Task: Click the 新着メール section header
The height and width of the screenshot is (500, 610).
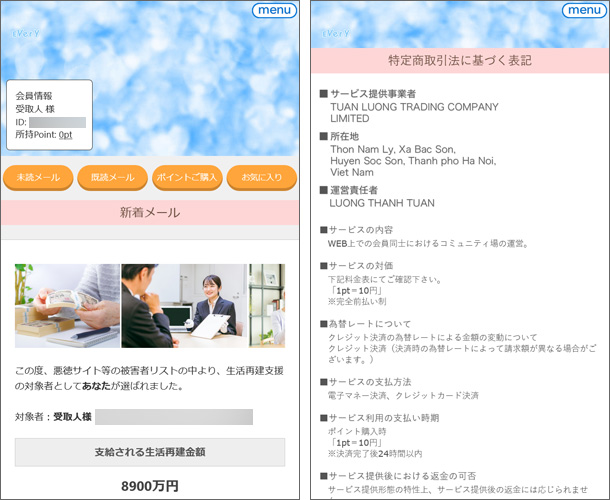Action: pyautogui.click(x=150, y=213)
